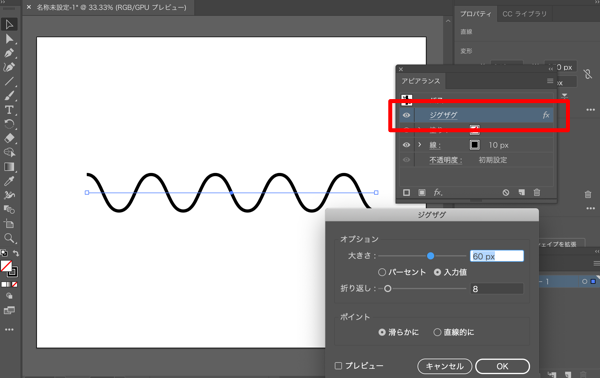Select the Width/Warp tool icon

point(9,195)
